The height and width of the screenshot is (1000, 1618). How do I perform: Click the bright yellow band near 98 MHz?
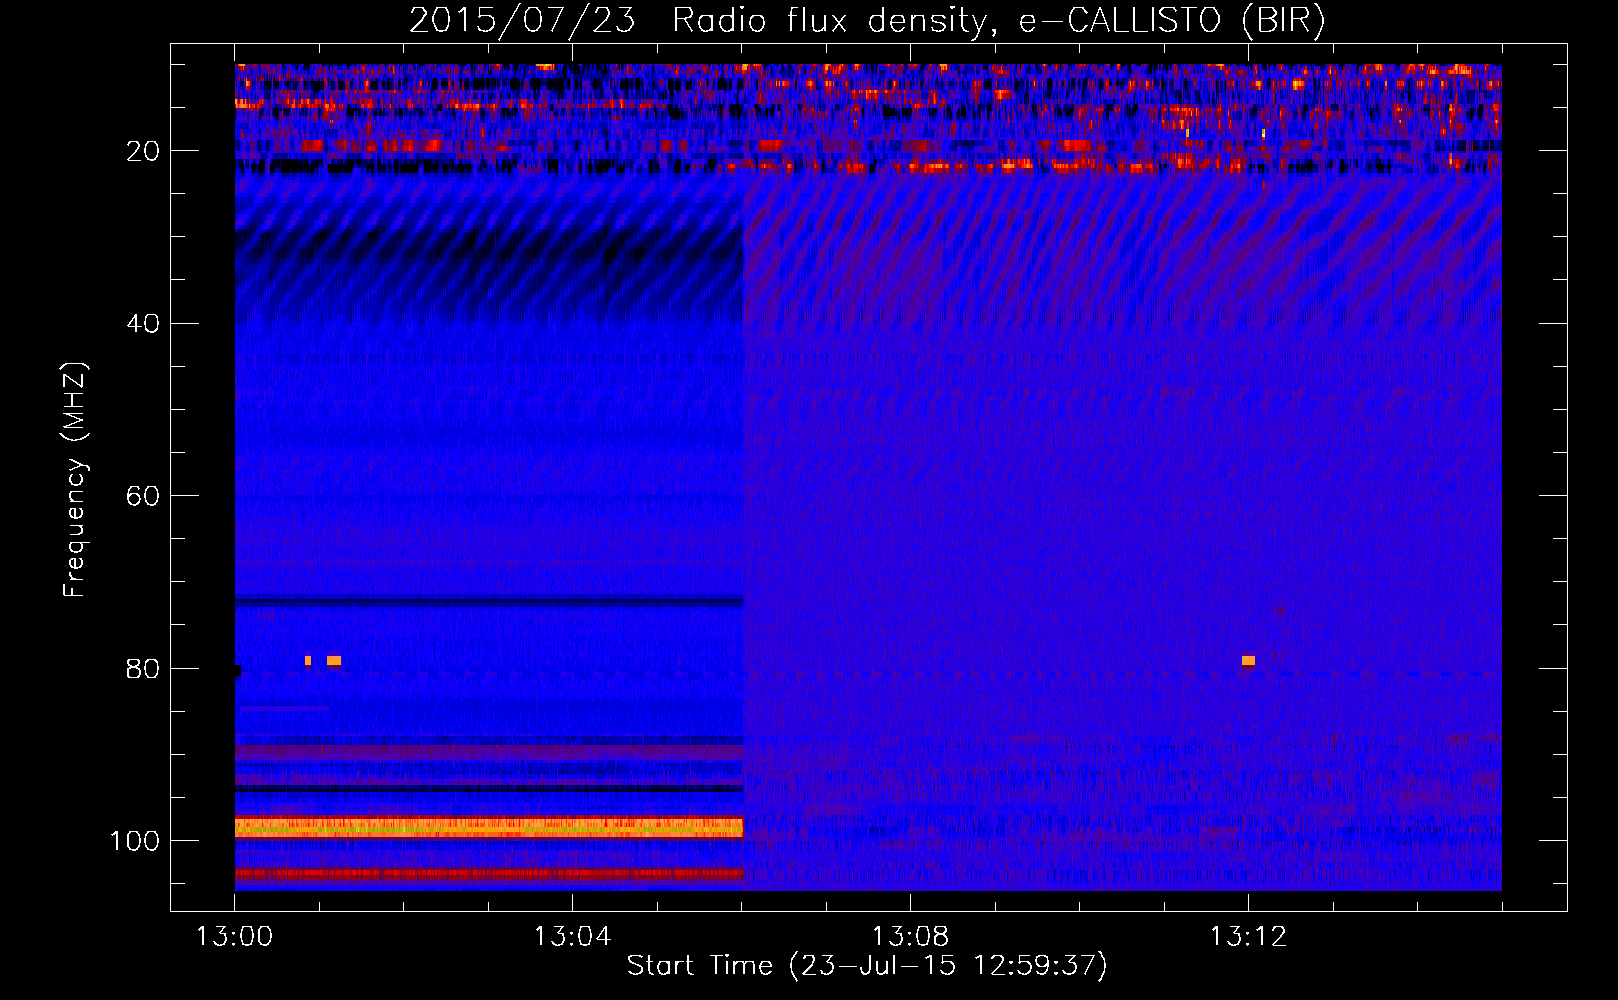pos(489,828)
